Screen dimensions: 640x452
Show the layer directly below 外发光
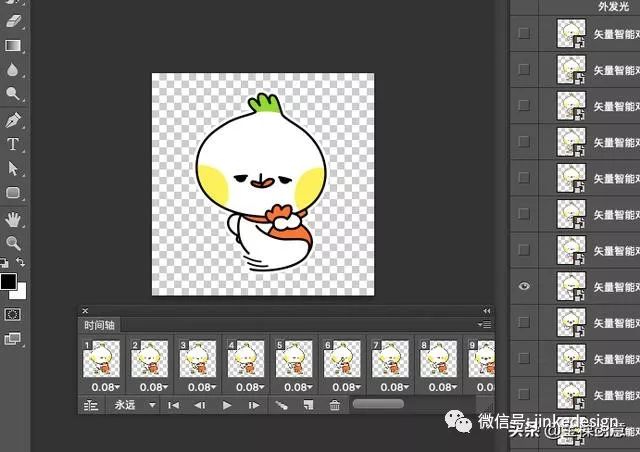(524, 33)
